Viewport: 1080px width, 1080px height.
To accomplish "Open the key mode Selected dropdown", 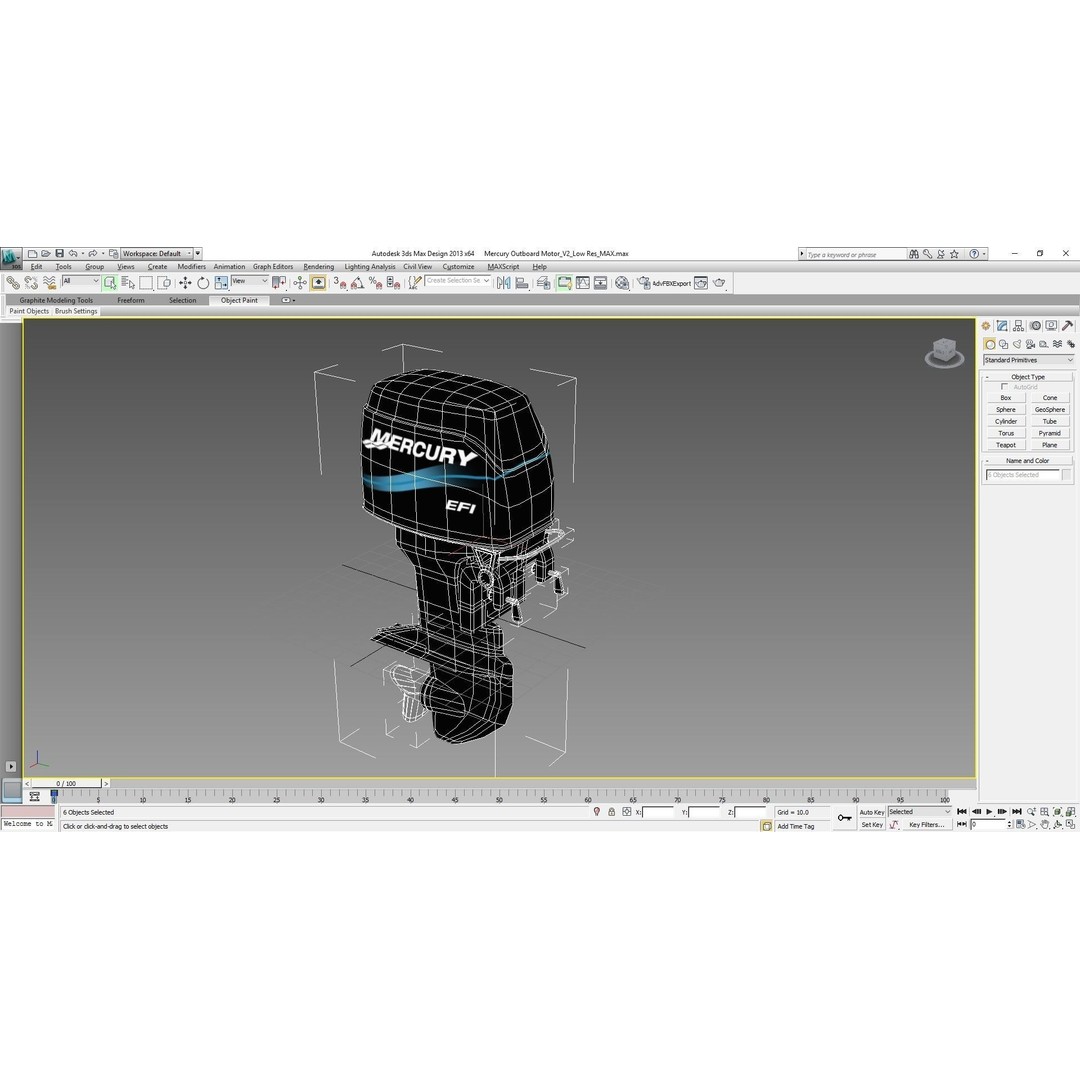I will point(920,812).
